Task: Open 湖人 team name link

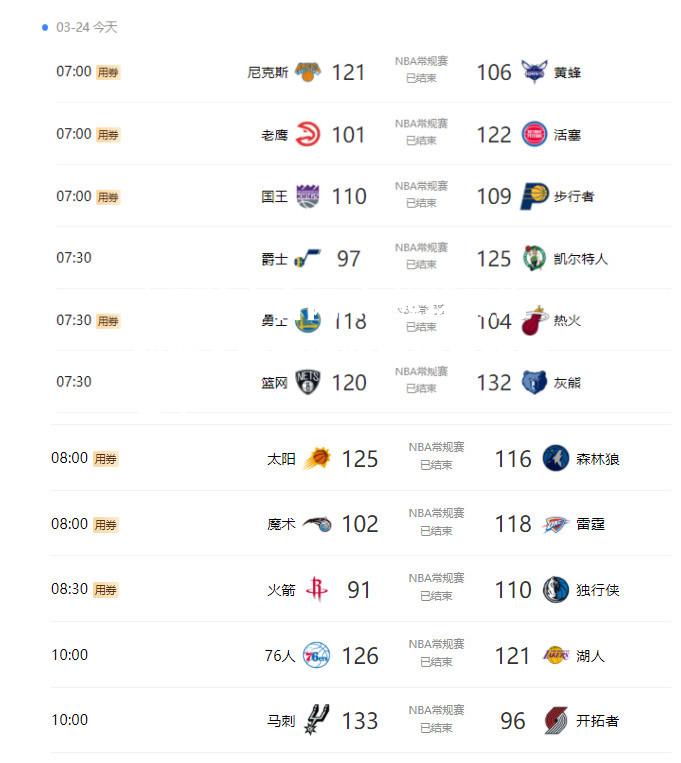Action: pyautogui.click(x=590, y=656)
